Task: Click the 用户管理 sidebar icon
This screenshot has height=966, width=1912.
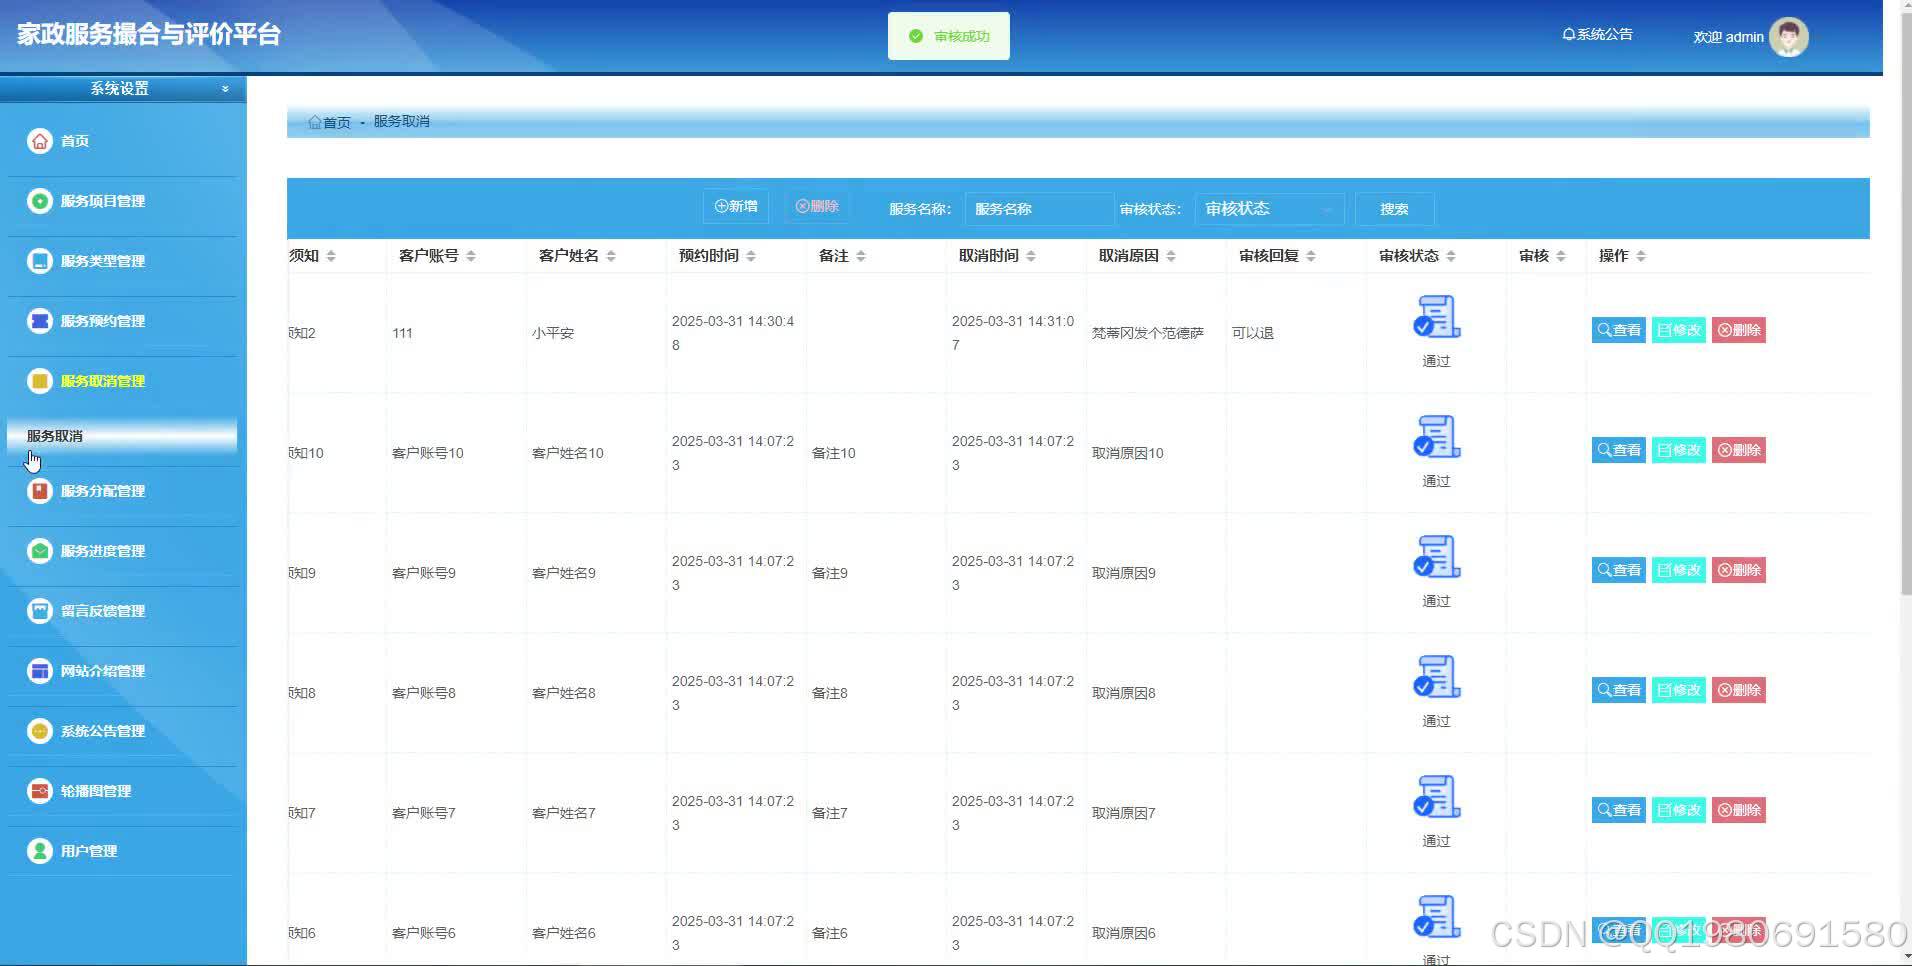Action: point(39,851)
